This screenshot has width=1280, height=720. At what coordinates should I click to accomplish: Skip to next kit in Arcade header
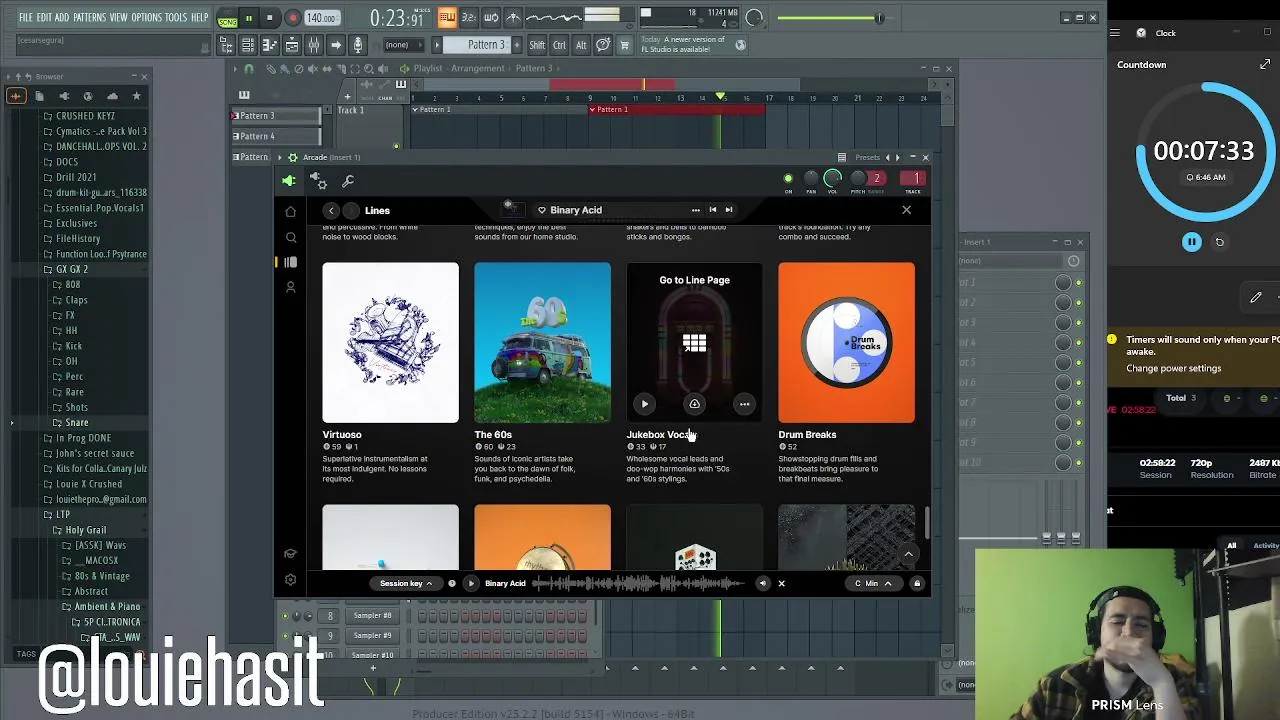click(x=728, y=210)
